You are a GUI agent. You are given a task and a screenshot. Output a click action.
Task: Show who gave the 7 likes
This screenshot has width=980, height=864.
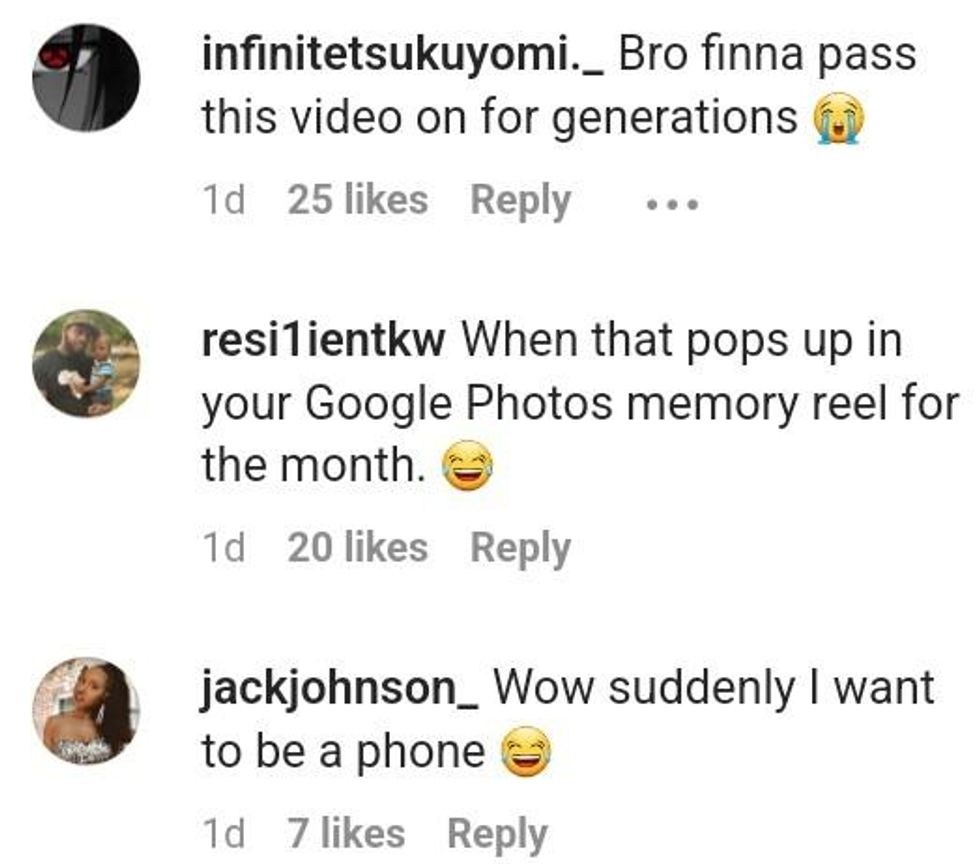346,834
